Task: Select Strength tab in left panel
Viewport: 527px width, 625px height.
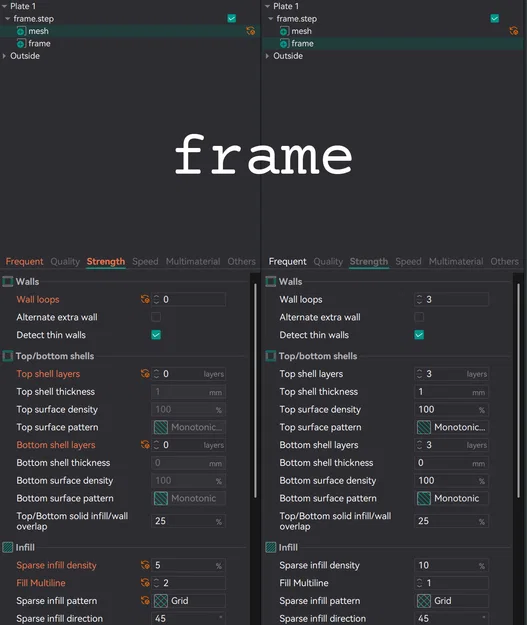Action: coord(106,261)
